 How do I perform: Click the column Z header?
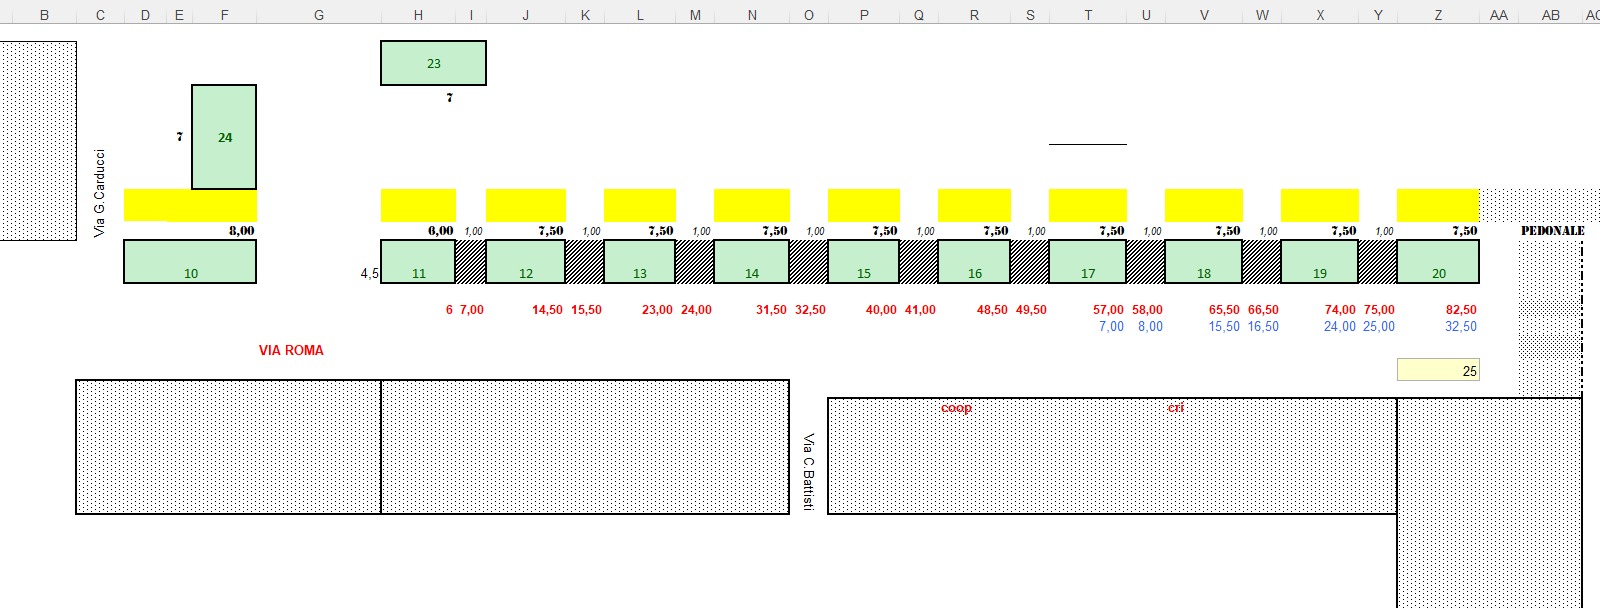[1438, 15]
